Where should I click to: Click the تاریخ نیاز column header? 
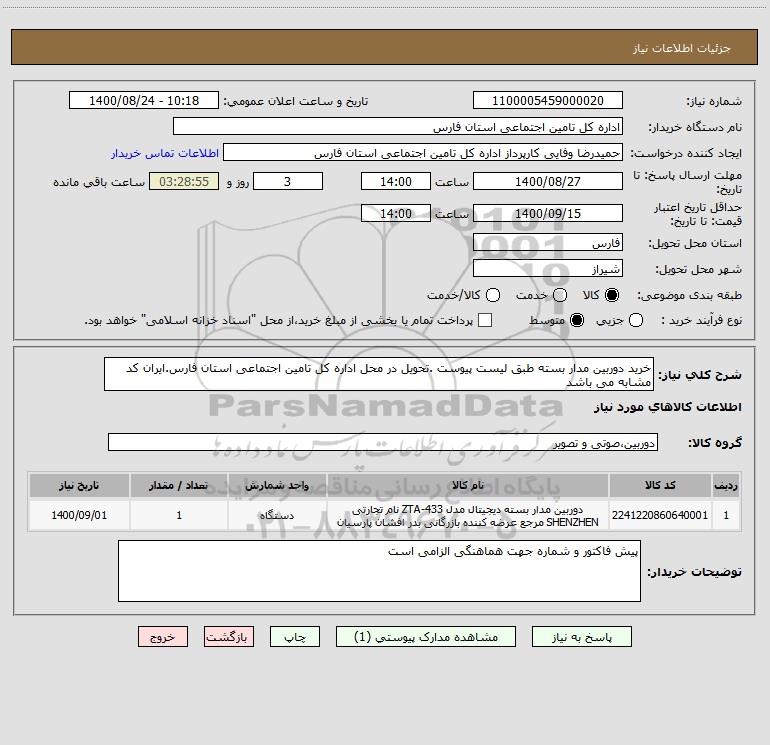point(79,485)
